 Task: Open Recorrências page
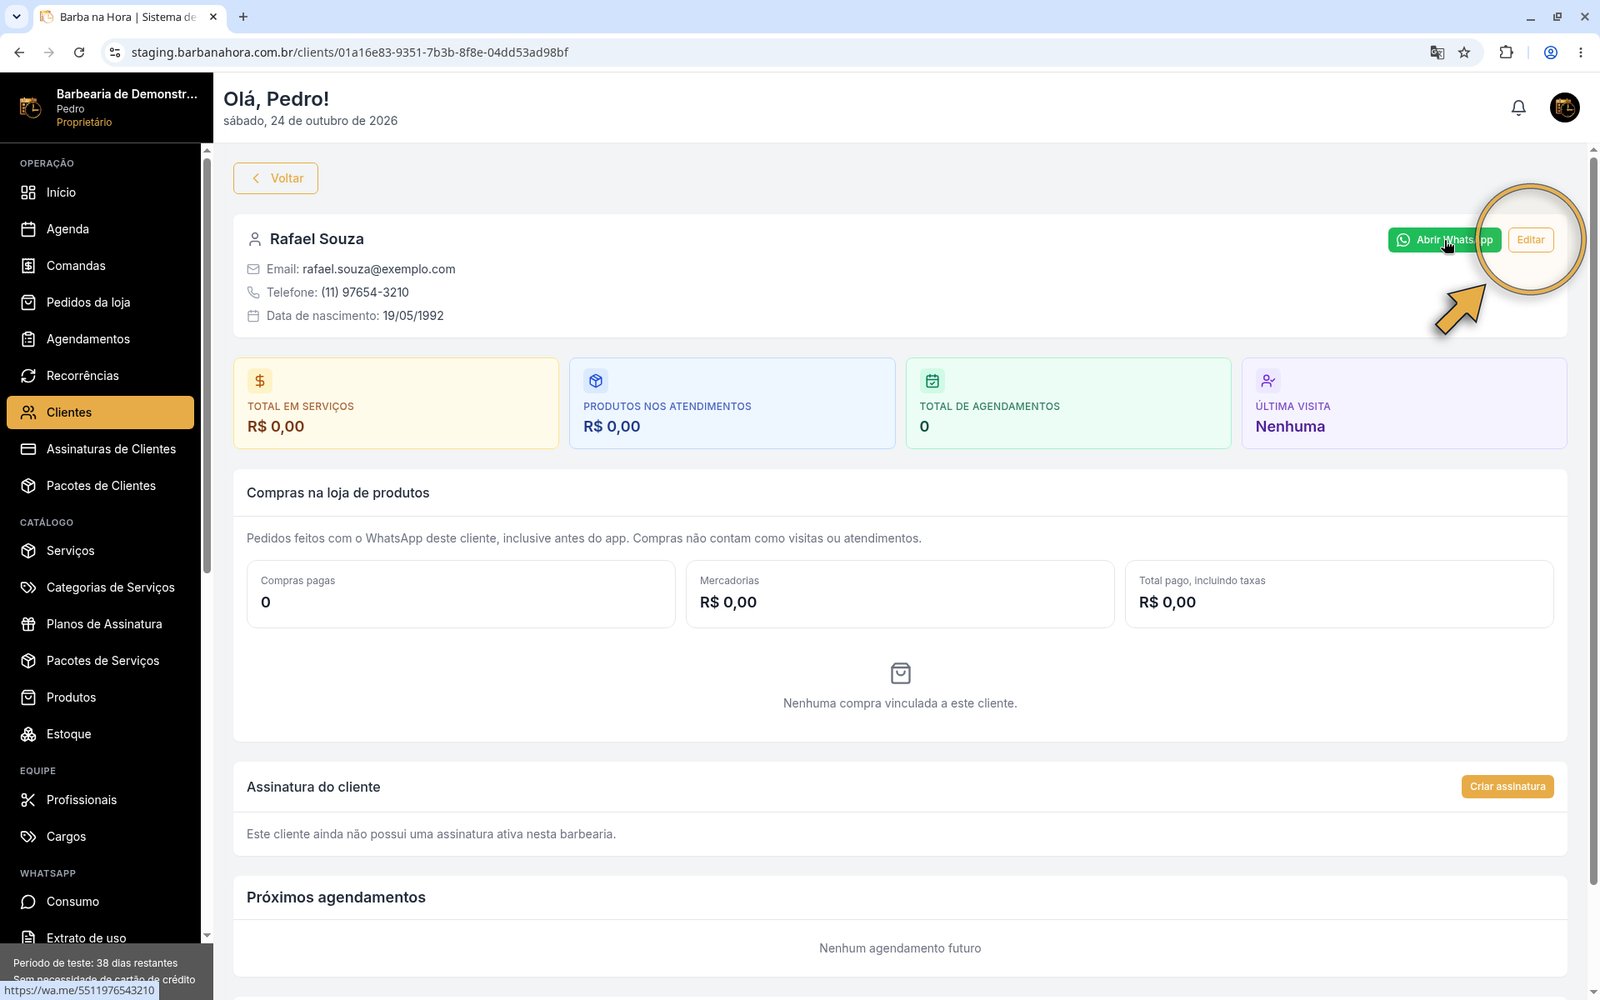(x=100, y=376)
